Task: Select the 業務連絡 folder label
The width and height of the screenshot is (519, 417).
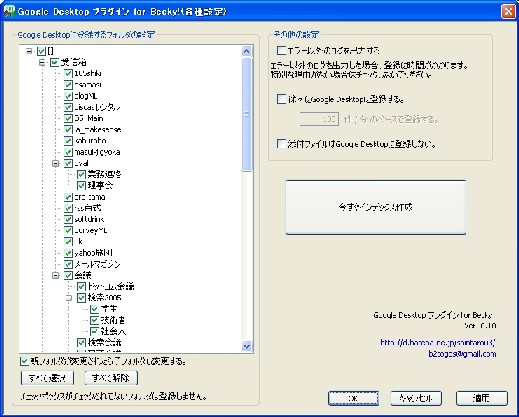Action: (x=104, y=174)
